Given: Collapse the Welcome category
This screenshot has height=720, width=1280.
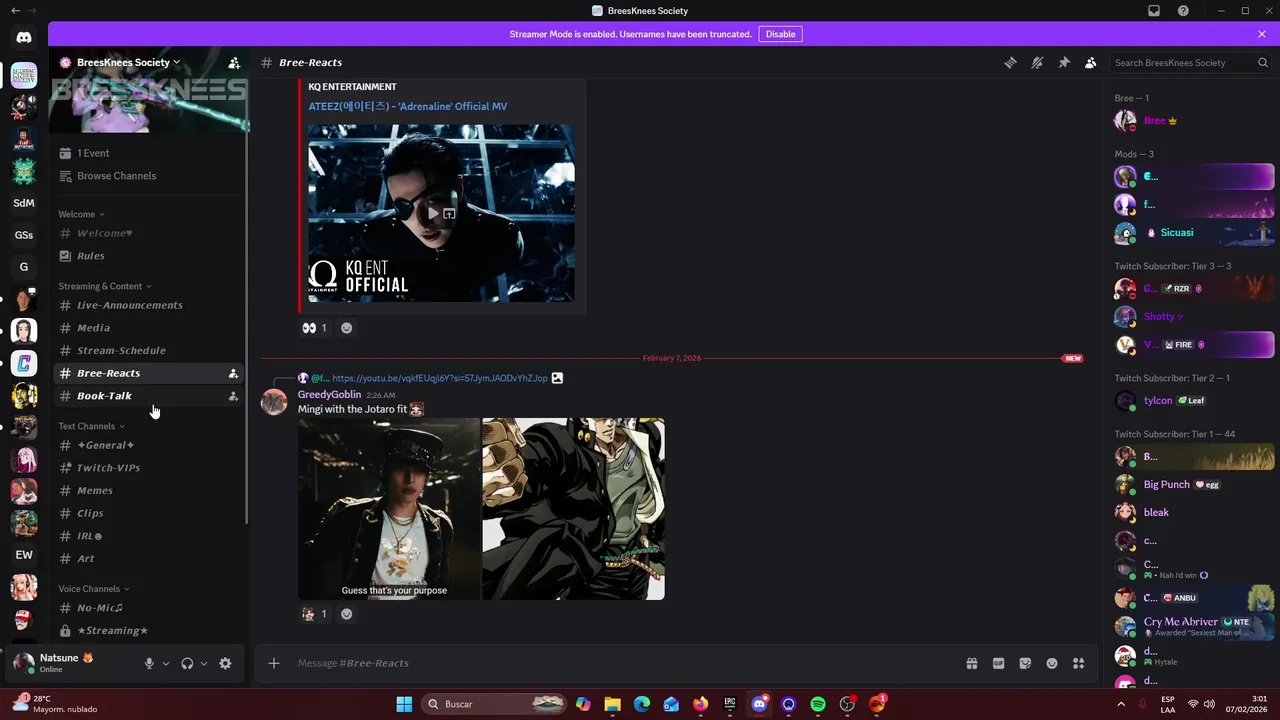Looking at the screenshot, I should 81,214.
